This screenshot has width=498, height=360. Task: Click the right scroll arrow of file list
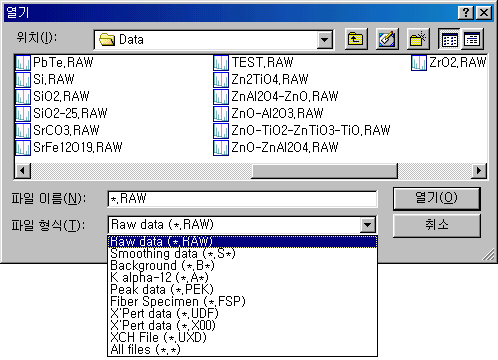tap(479, 171)
